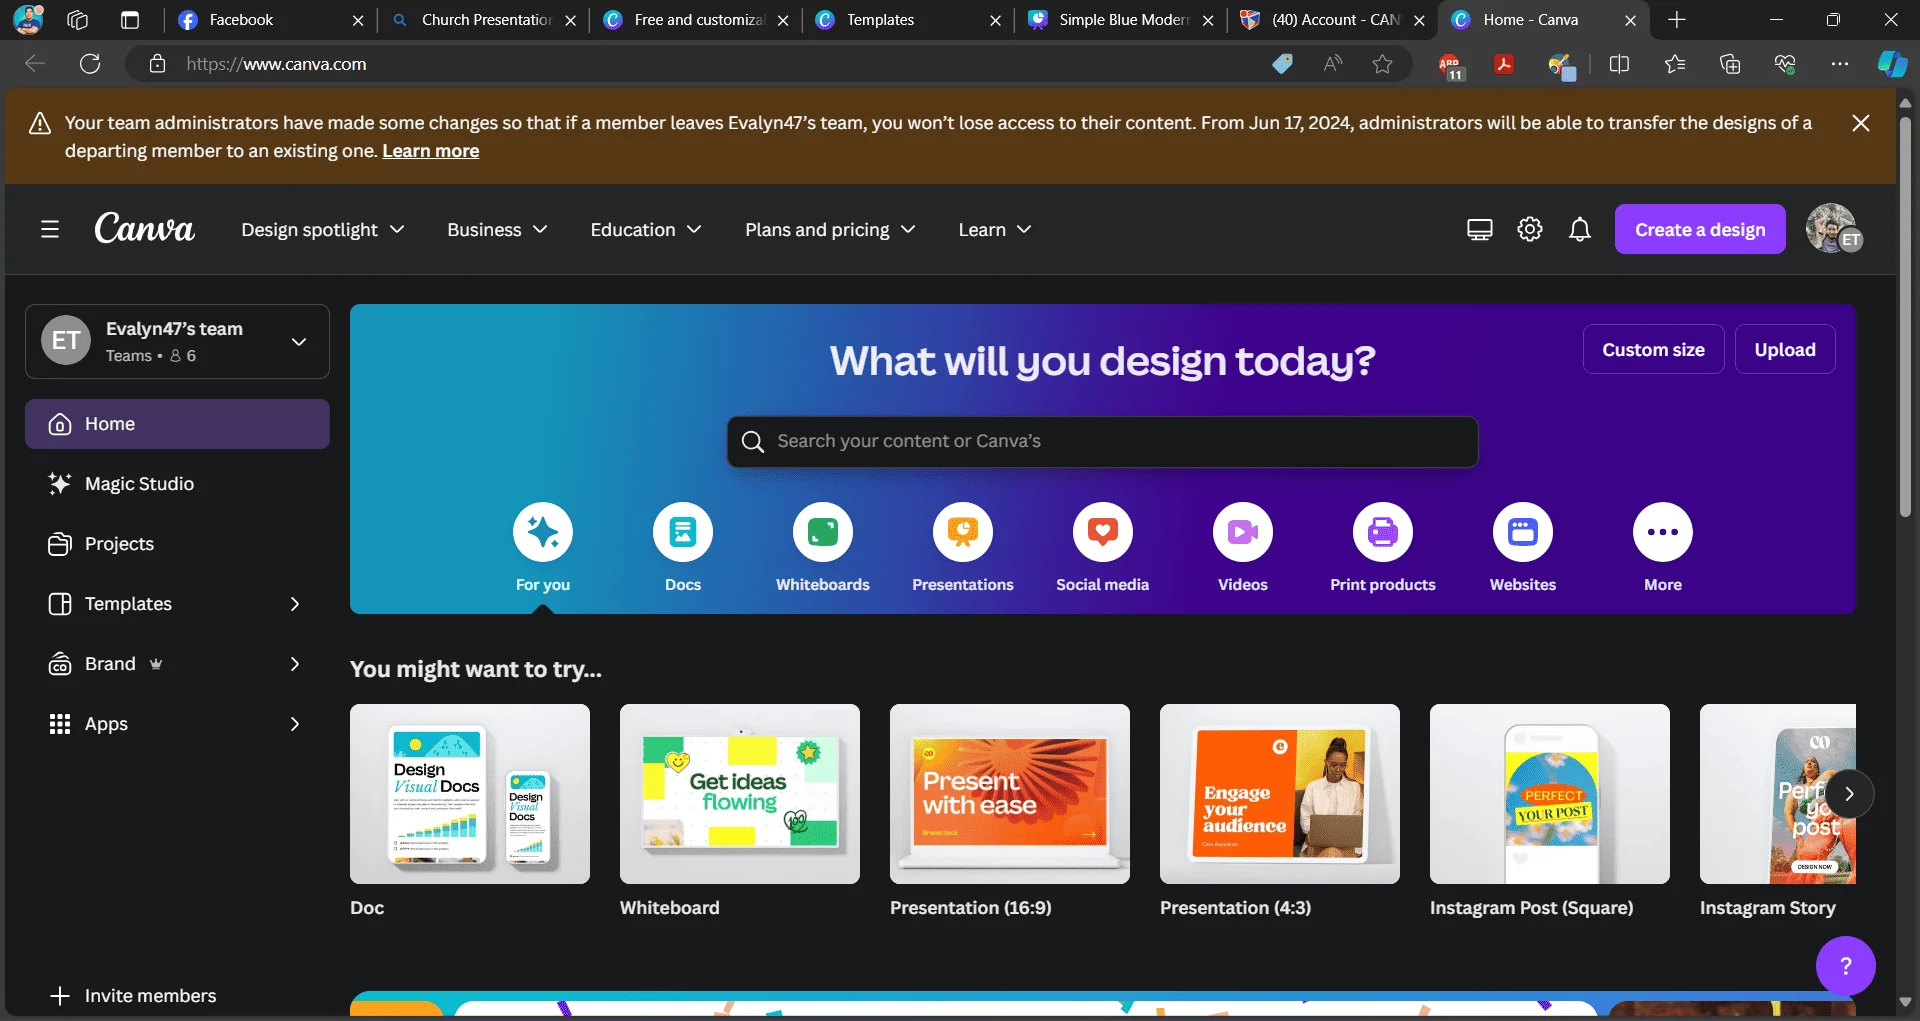Screen dimensions: 1920x1021
Task: Select the Presentations category icon
Action: pos(963,532)
